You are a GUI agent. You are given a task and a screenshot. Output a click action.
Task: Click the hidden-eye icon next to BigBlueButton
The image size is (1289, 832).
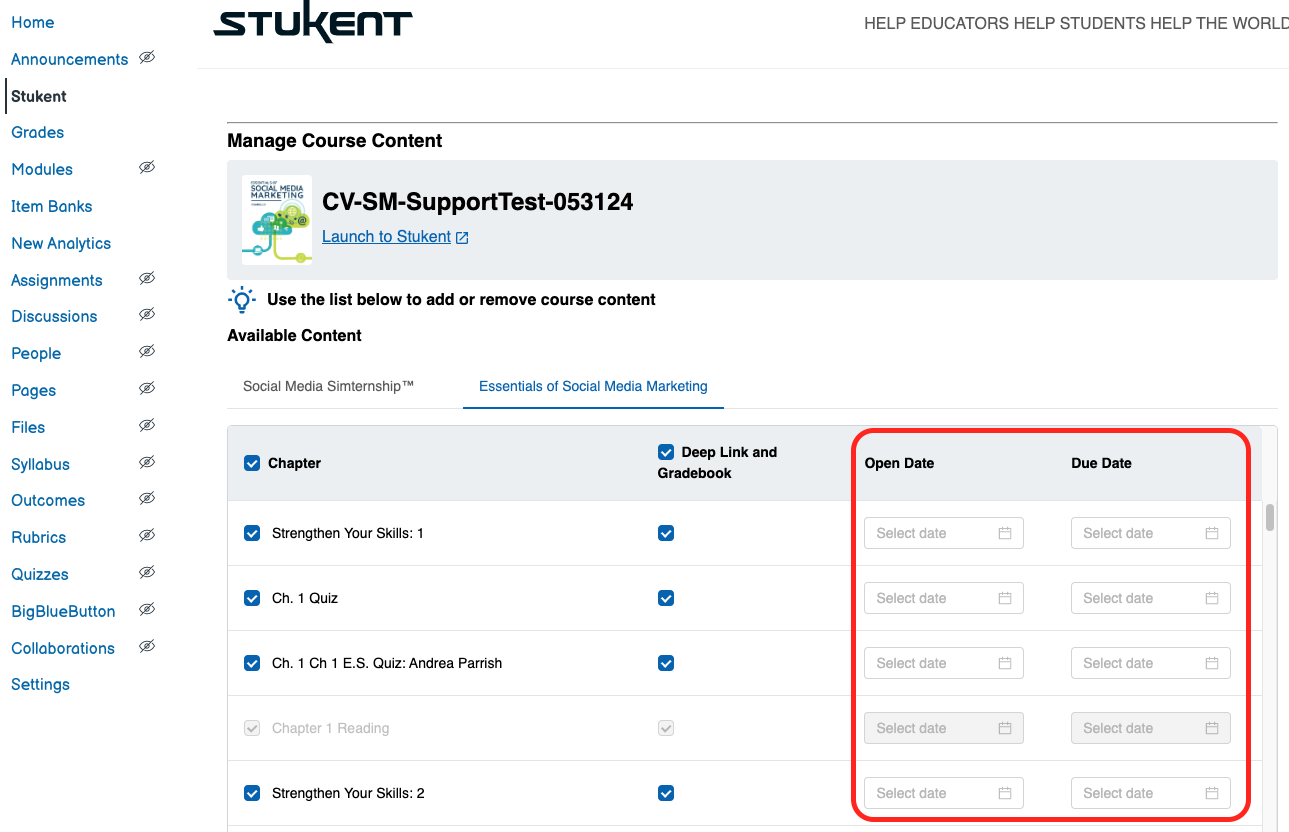coord(147,610)
